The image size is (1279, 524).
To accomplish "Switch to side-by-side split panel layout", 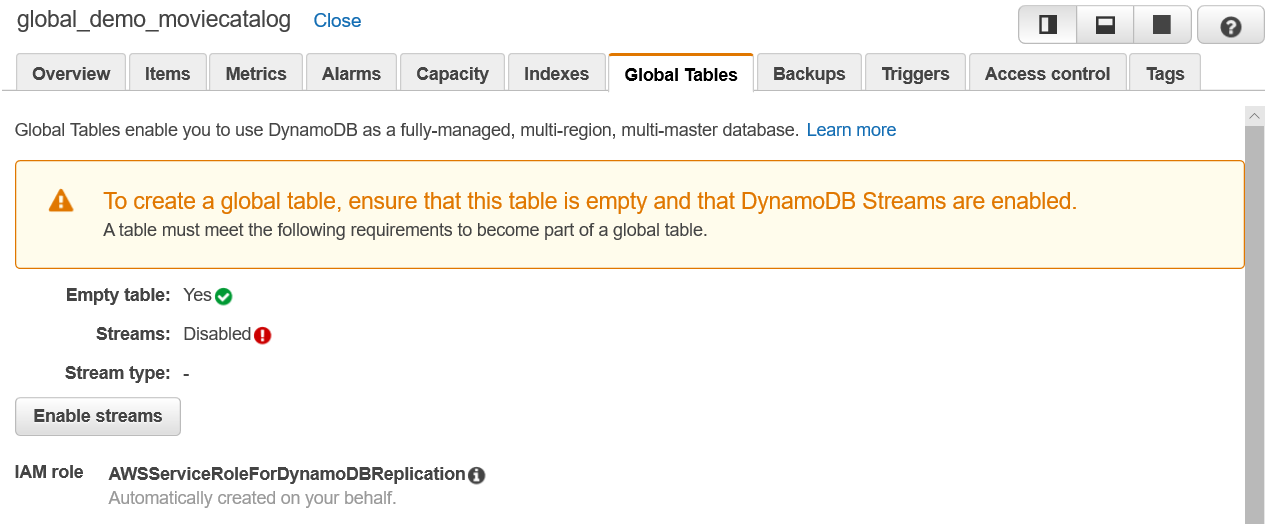I will point(1048,25).
